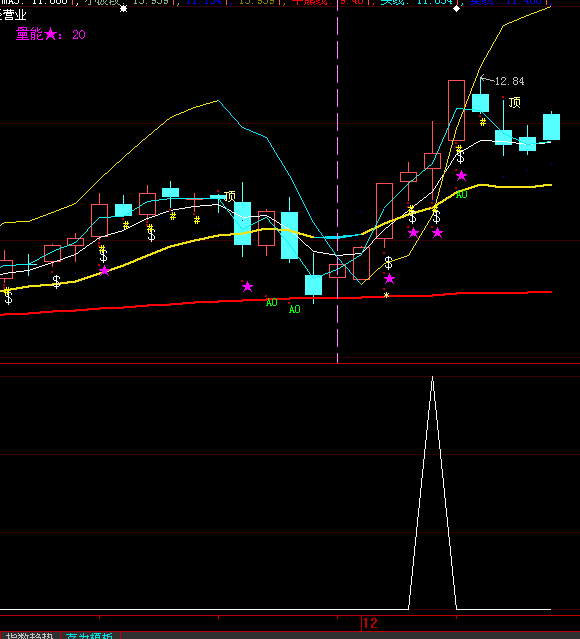Click the 顶 marker beside the 12.84 label
This screenshot has height=639, width=580.
(x=514, y=102)
